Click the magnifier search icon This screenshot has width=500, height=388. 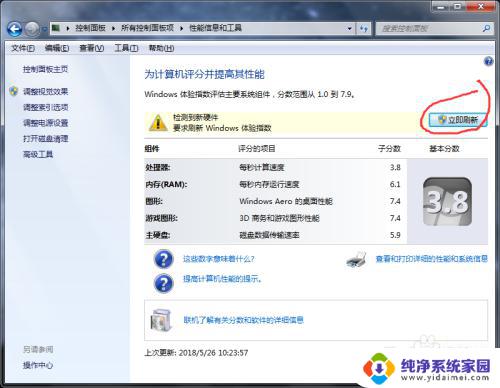pyautogui.click(x=486, y=29)
